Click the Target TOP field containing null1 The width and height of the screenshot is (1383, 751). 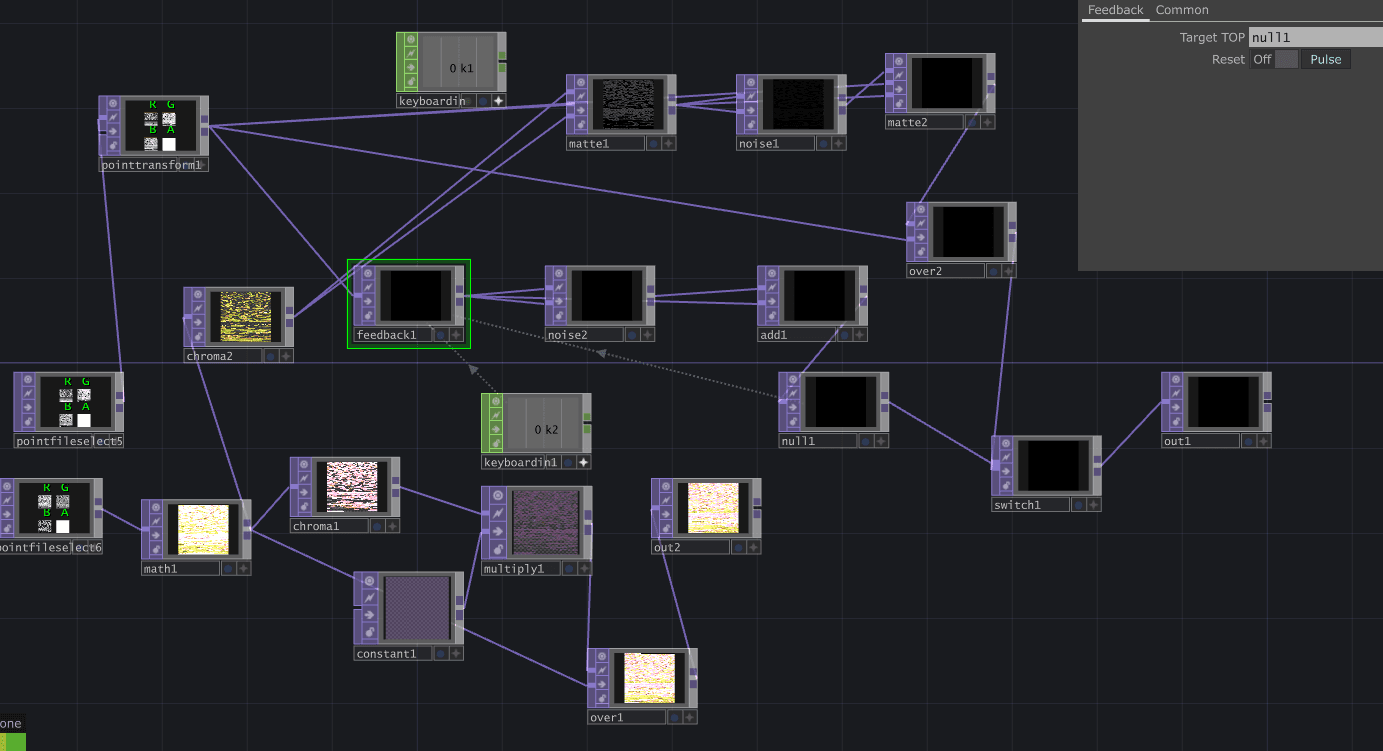(1316, 37)
